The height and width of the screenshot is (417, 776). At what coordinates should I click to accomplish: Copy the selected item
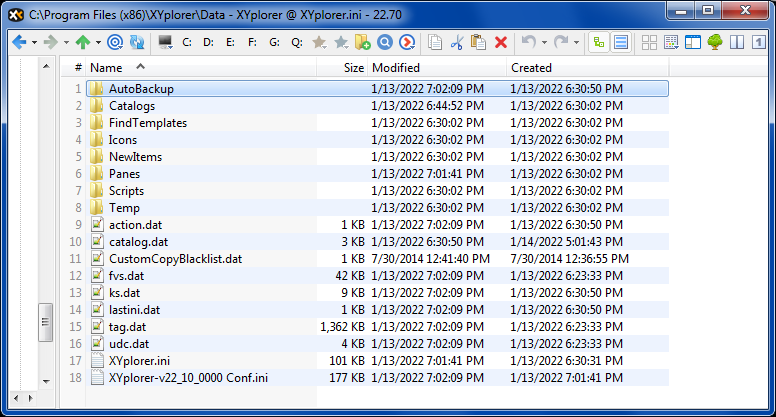435,42
